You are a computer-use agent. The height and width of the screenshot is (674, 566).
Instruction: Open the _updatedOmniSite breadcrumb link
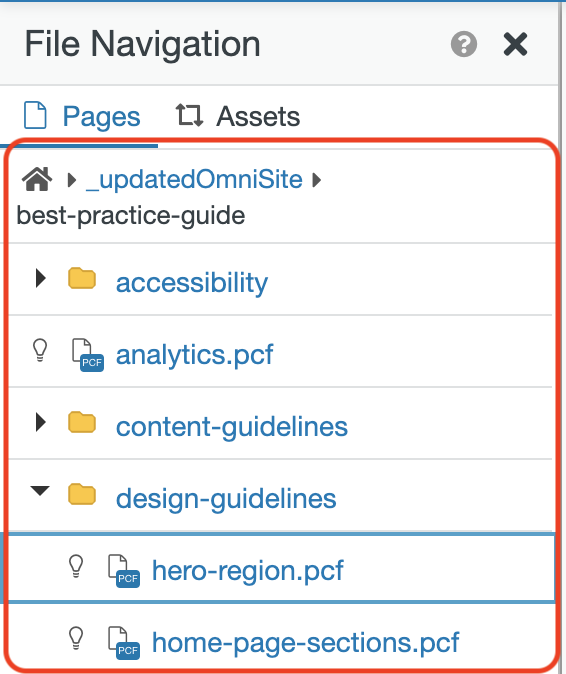pos(194,179)
